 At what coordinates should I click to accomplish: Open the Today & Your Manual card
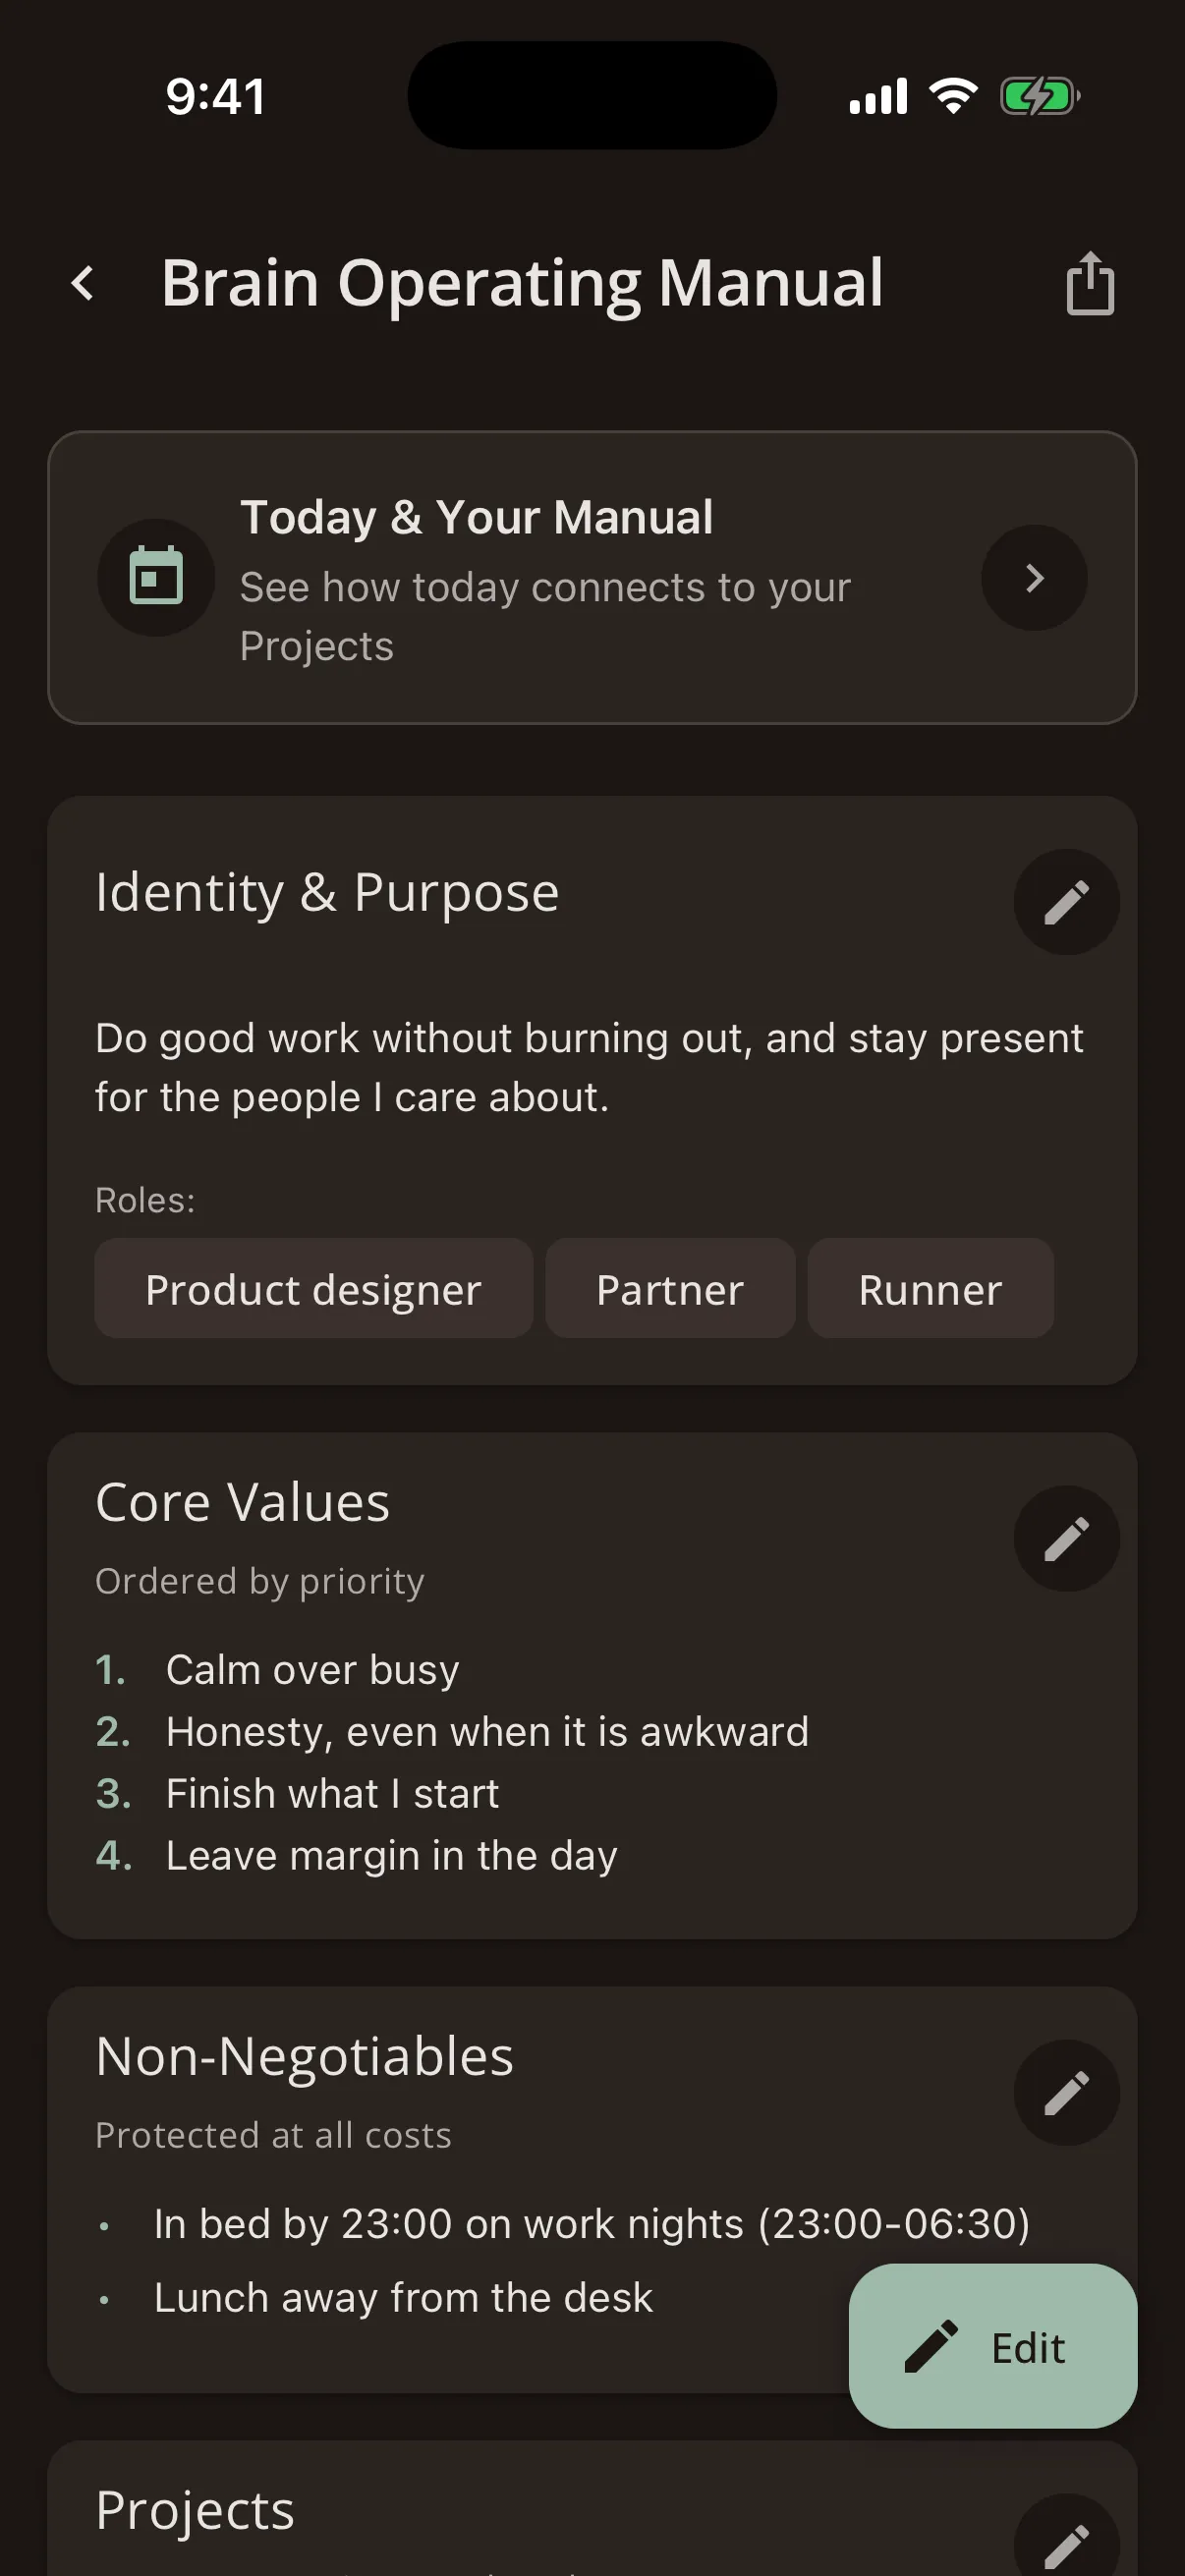coord(592,578)
